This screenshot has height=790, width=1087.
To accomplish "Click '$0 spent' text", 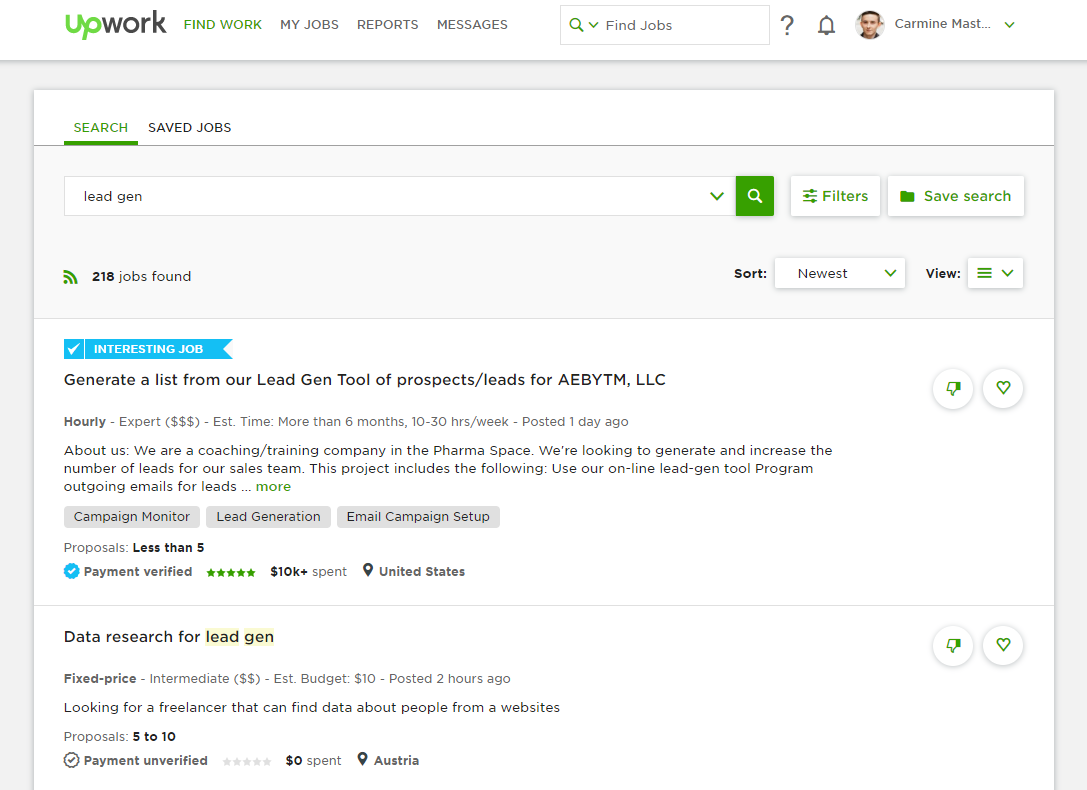I will click(313, 761).
